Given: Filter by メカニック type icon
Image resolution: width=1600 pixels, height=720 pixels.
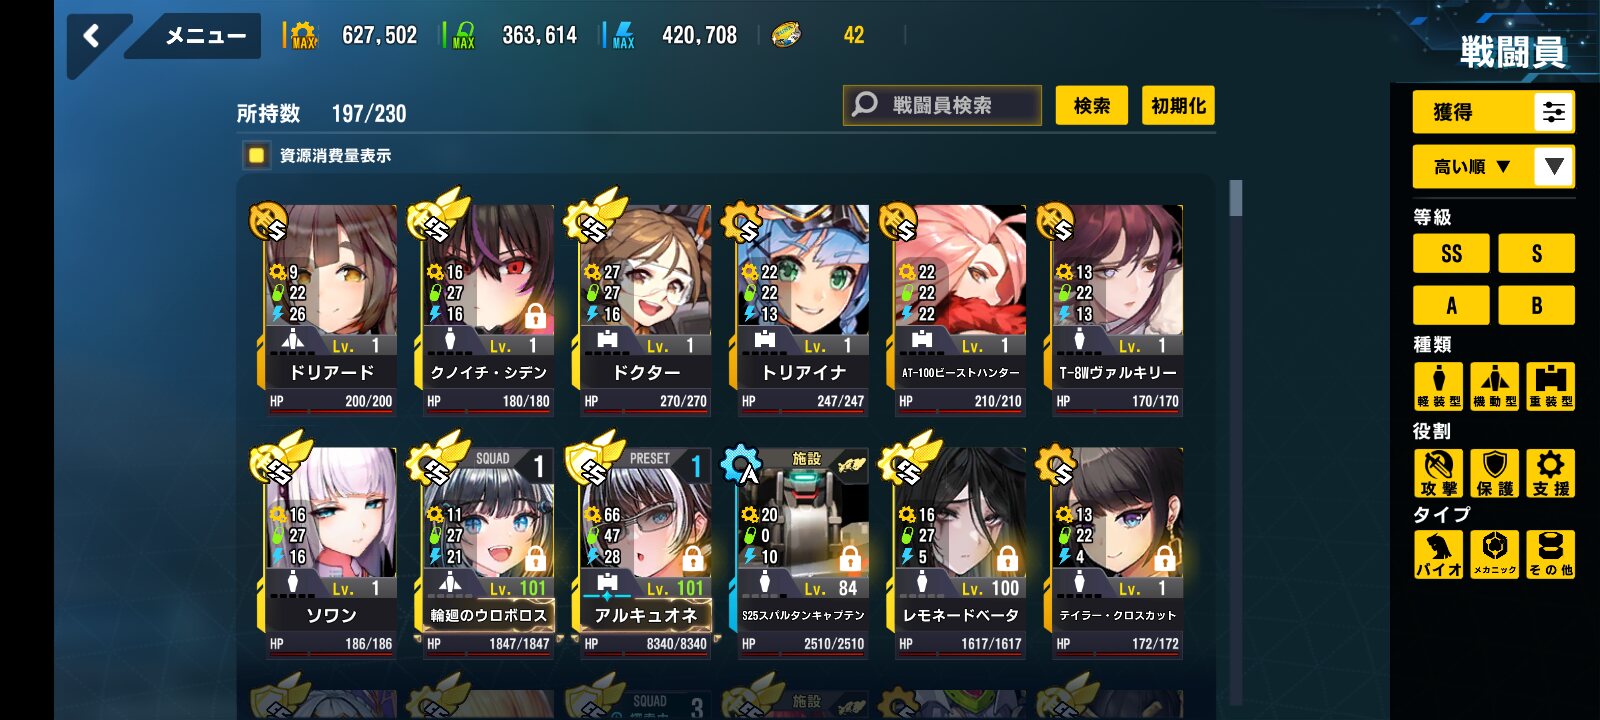Looking at the screenshot, I should coord(1494,555).
